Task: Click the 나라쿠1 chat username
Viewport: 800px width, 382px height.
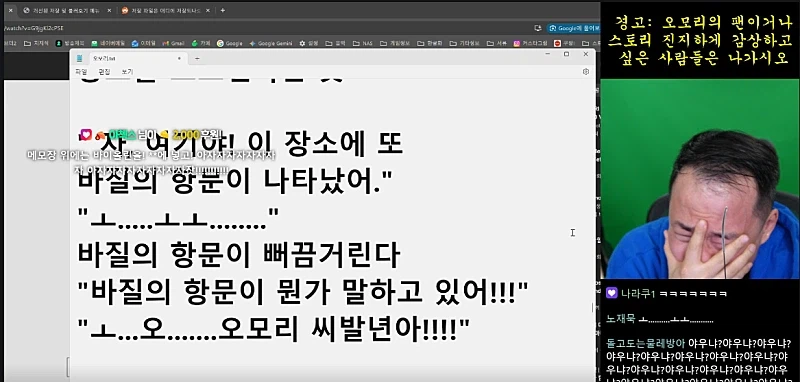Action: click(638, 293)
